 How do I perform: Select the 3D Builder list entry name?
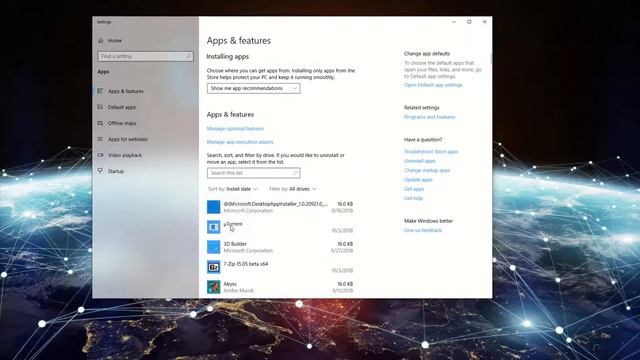tap(235, 244)
